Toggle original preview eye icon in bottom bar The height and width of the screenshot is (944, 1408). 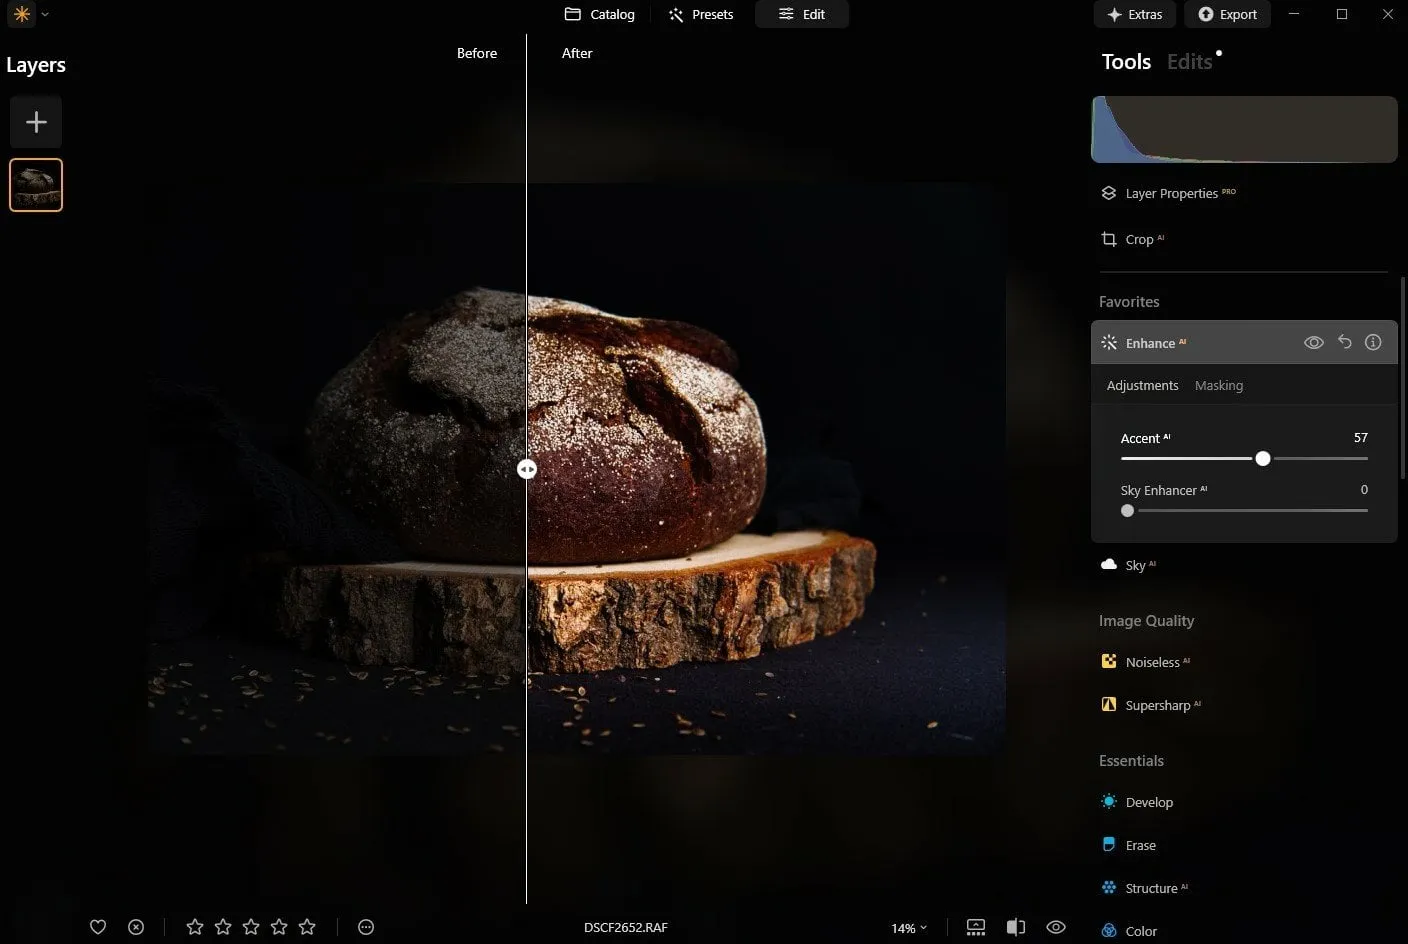1055,927
